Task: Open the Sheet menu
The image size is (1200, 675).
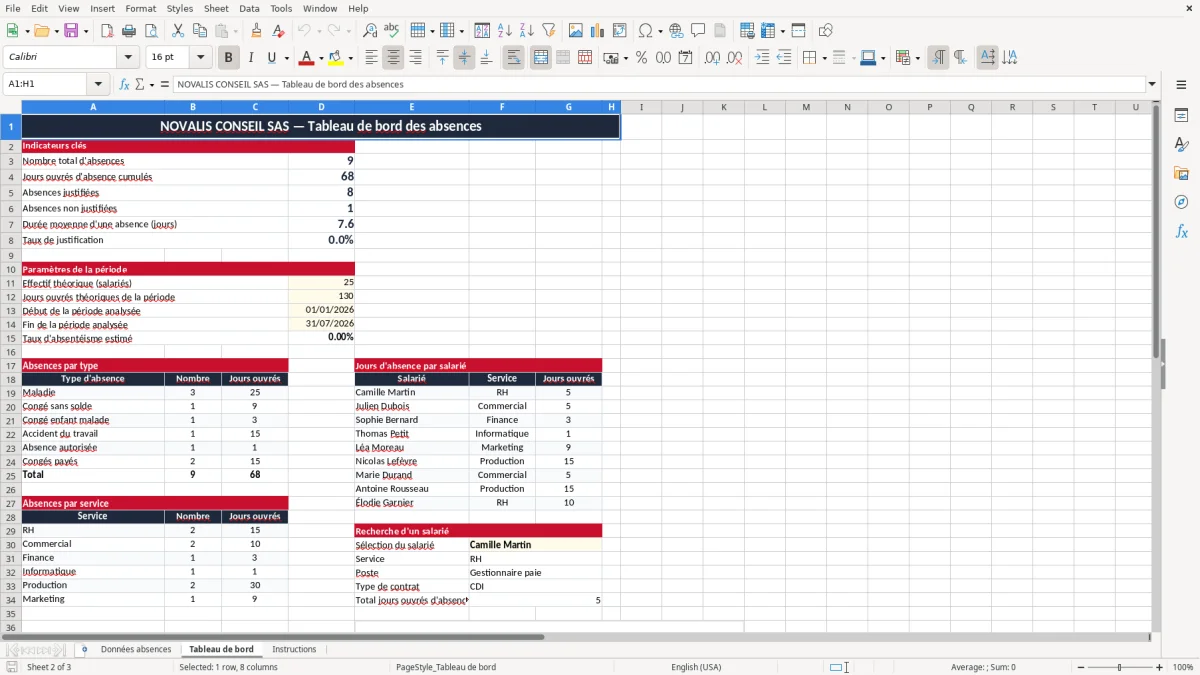Action: point(216,8)
